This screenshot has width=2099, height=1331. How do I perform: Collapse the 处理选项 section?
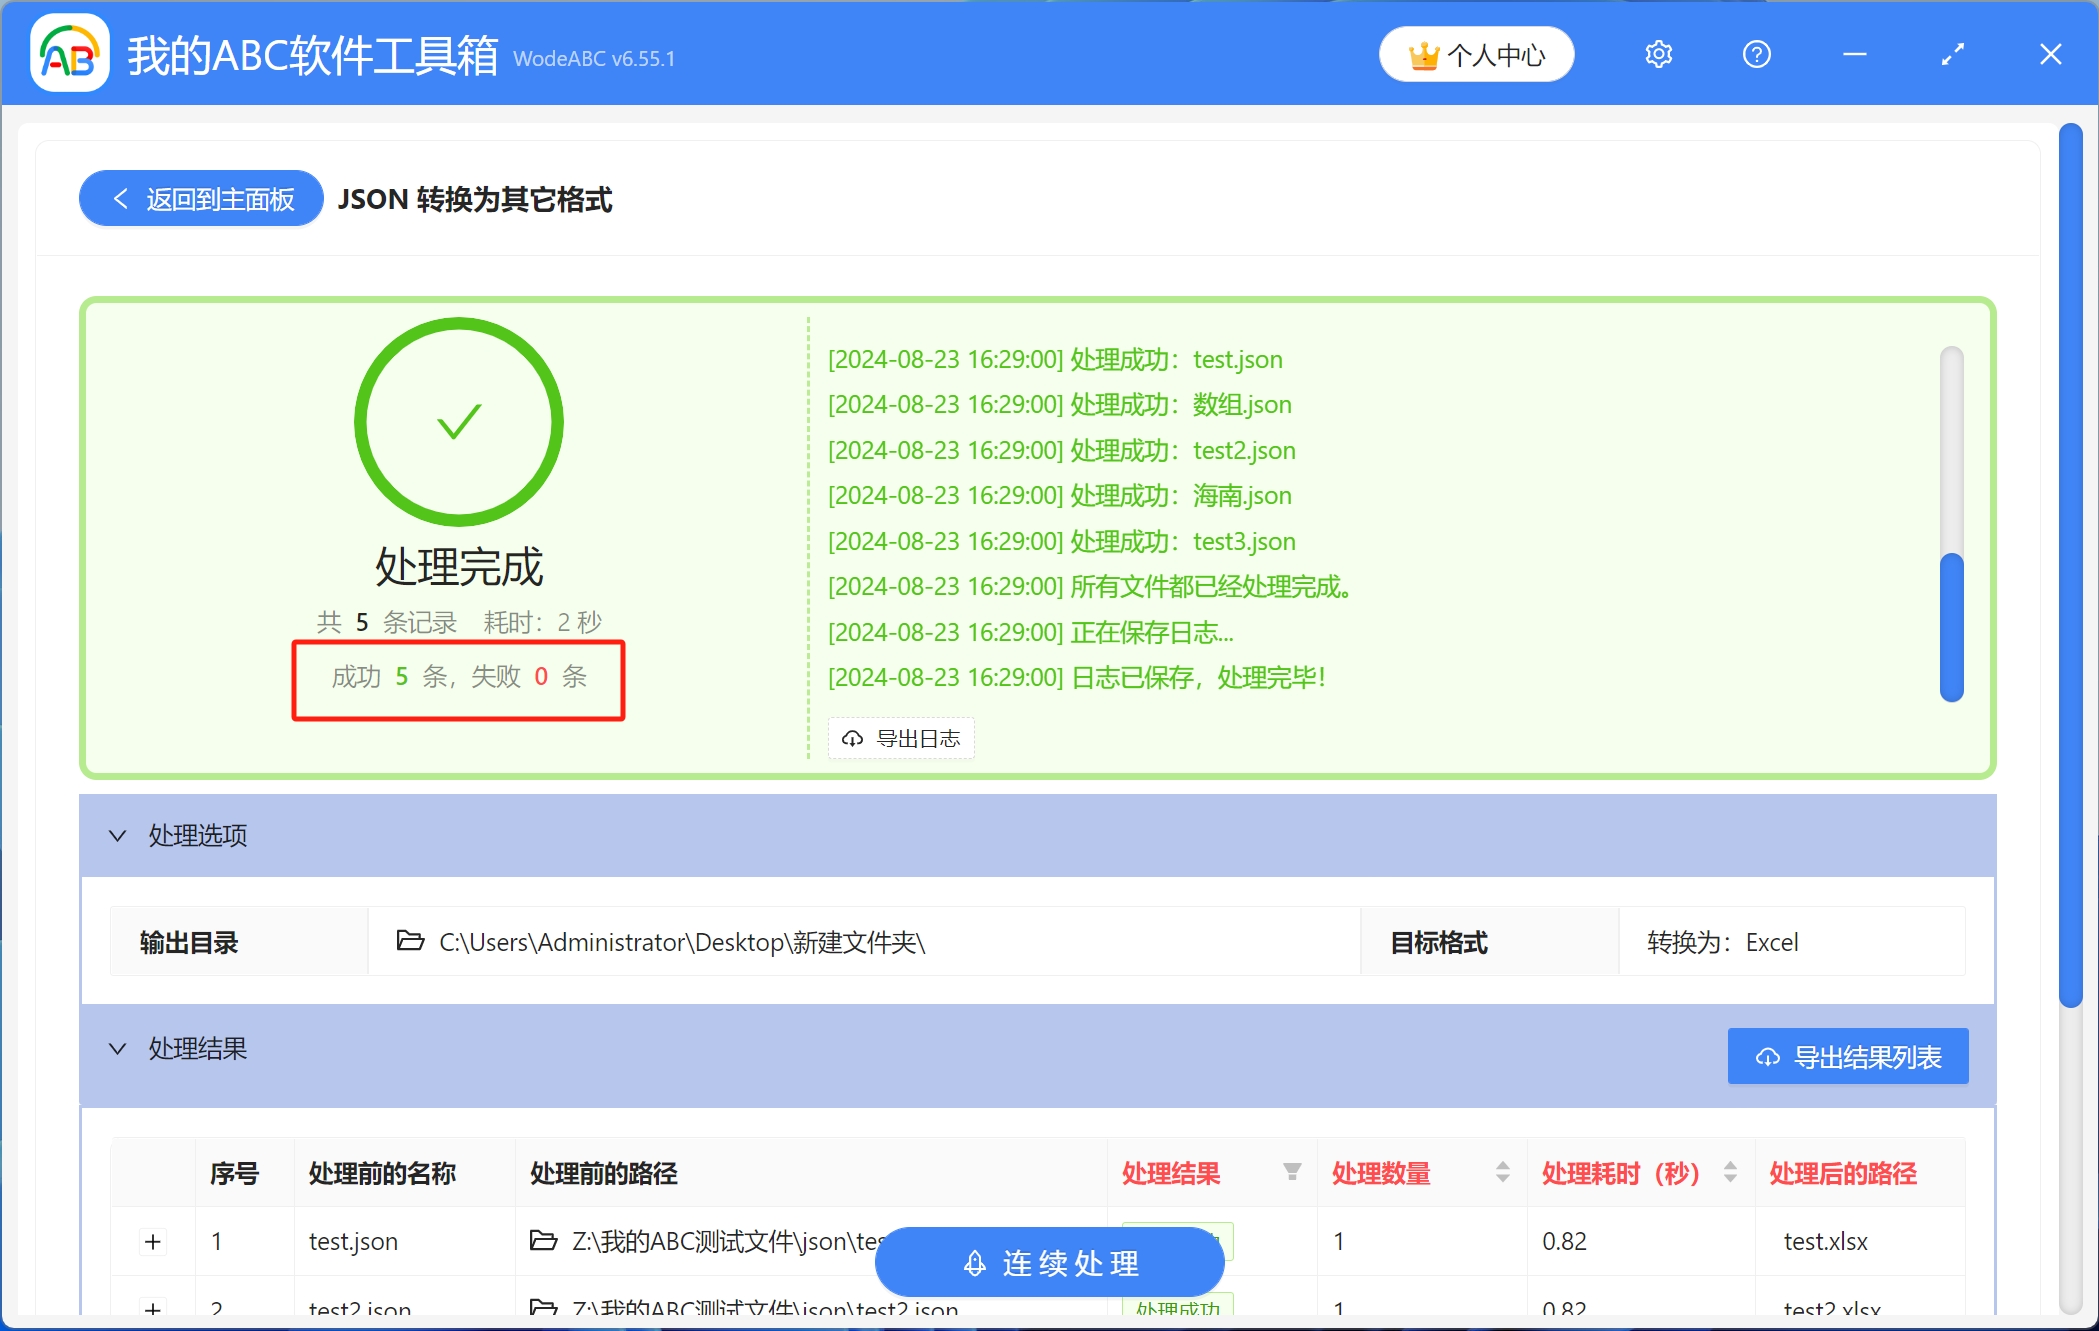117,836
